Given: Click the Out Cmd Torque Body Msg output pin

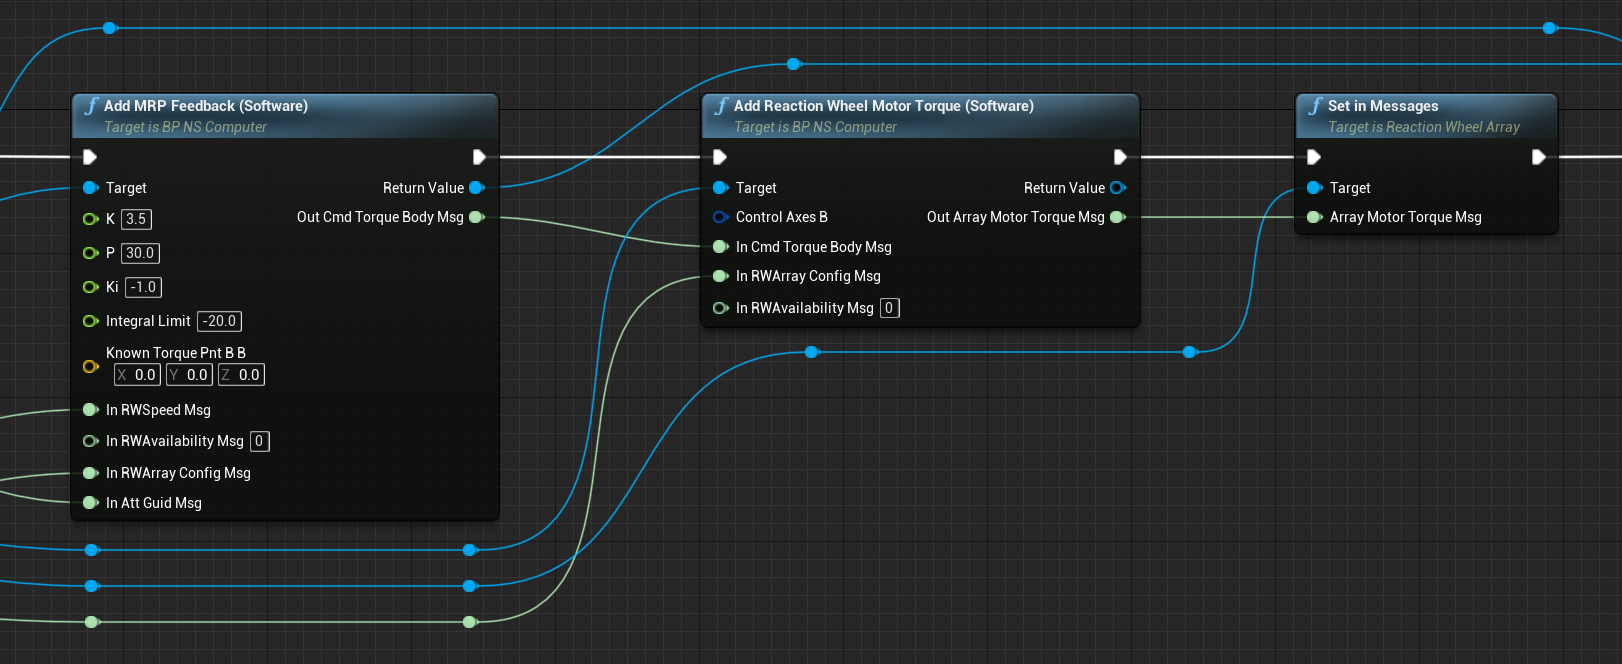Looking at the screenshot, I should tap(477, 217).
